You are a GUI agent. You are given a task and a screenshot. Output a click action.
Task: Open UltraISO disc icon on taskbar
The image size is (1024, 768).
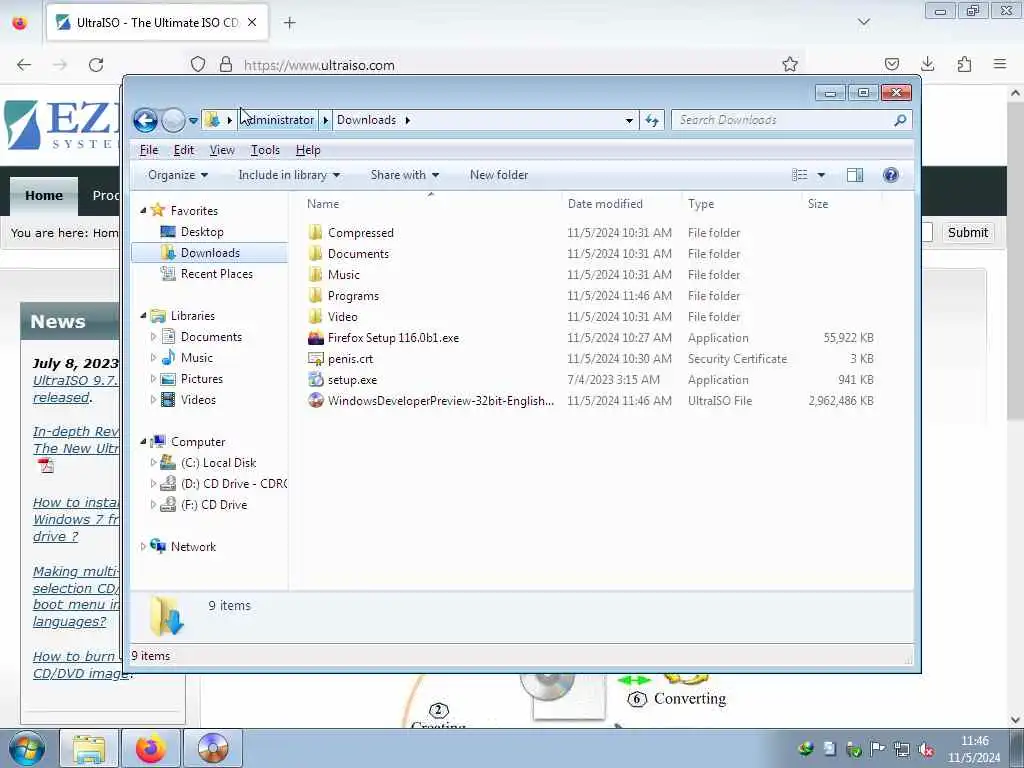pos(213,748)
